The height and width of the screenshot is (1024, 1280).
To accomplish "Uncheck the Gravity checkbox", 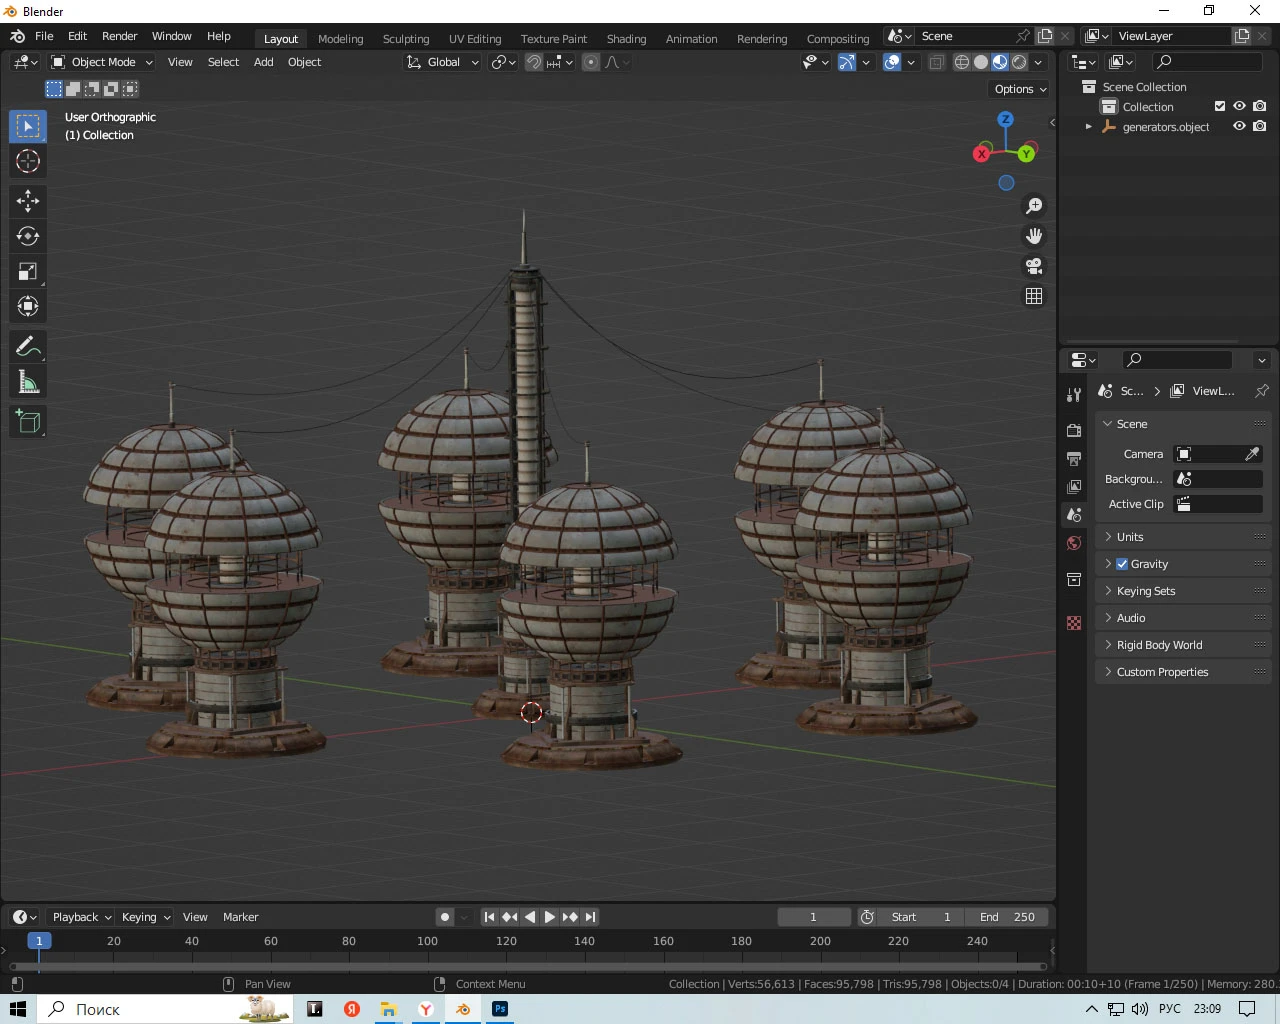I will click(1122, 564).
